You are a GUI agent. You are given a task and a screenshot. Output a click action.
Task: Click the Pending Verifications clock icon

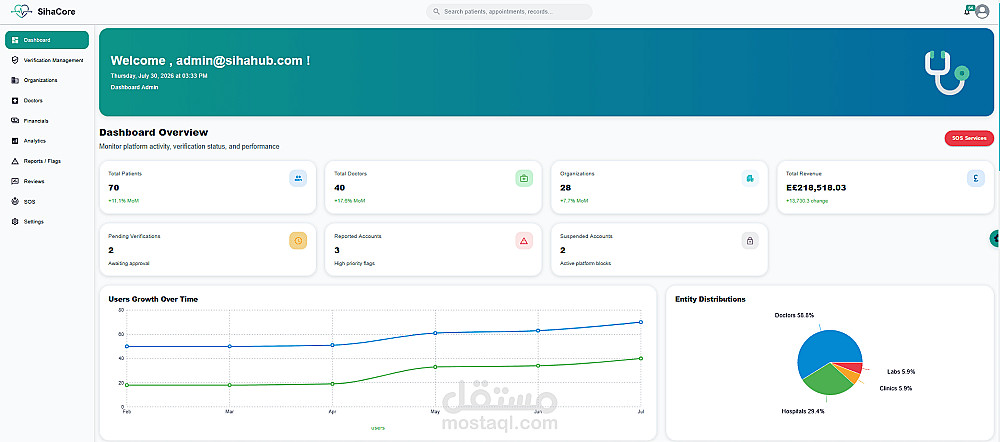(298, 240)
